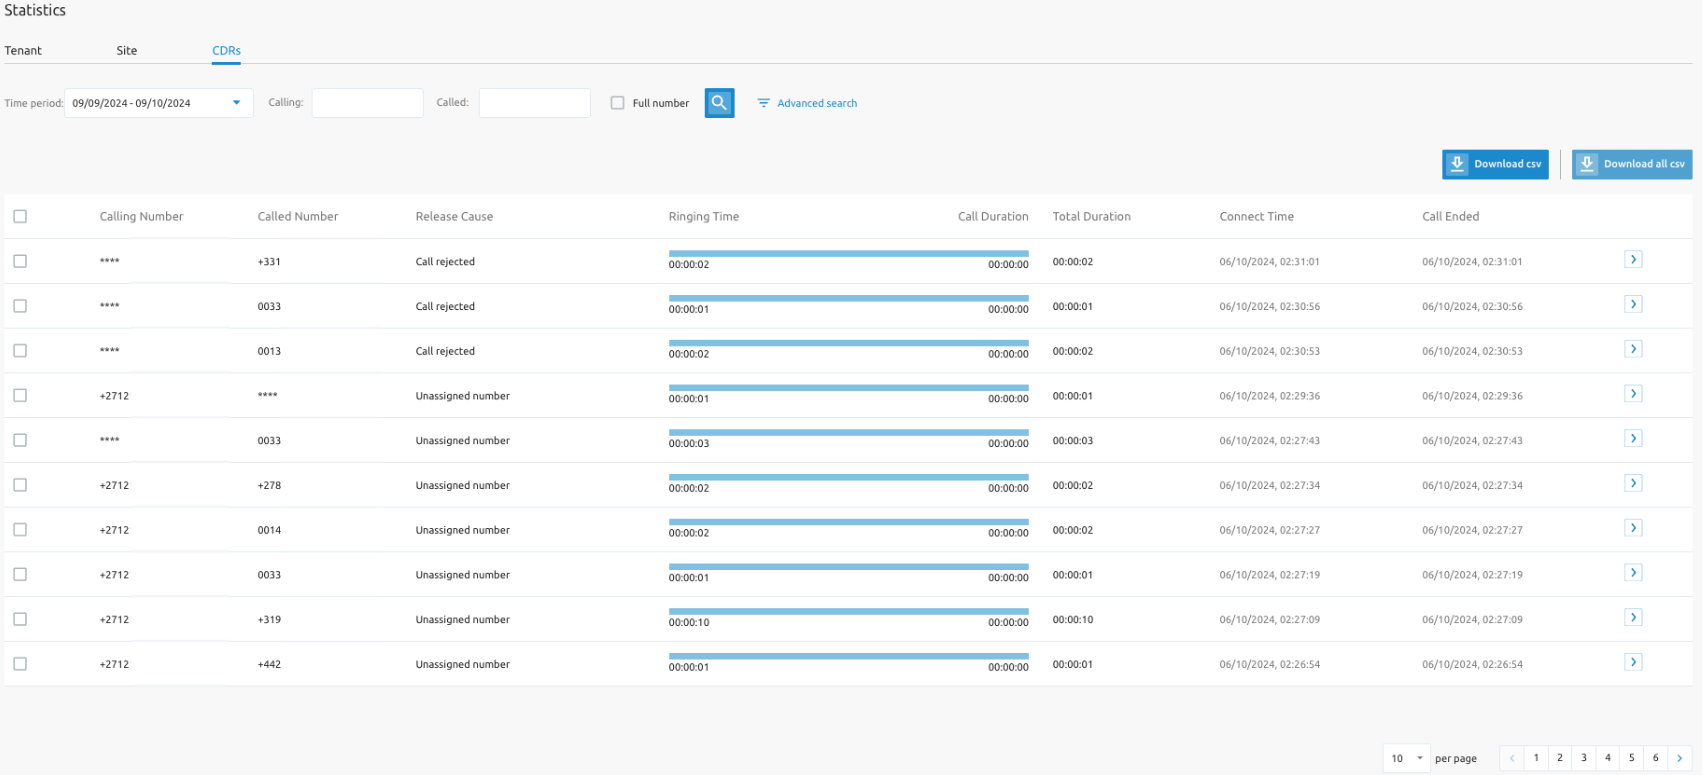Image resolution: width=1704 pixels, height=775 pixels.
Task: Check the row with Called Number +319
Action: [20, 619]
